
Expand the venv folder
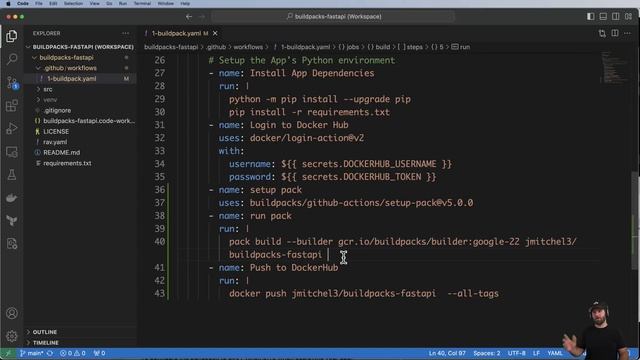point(80,100)
